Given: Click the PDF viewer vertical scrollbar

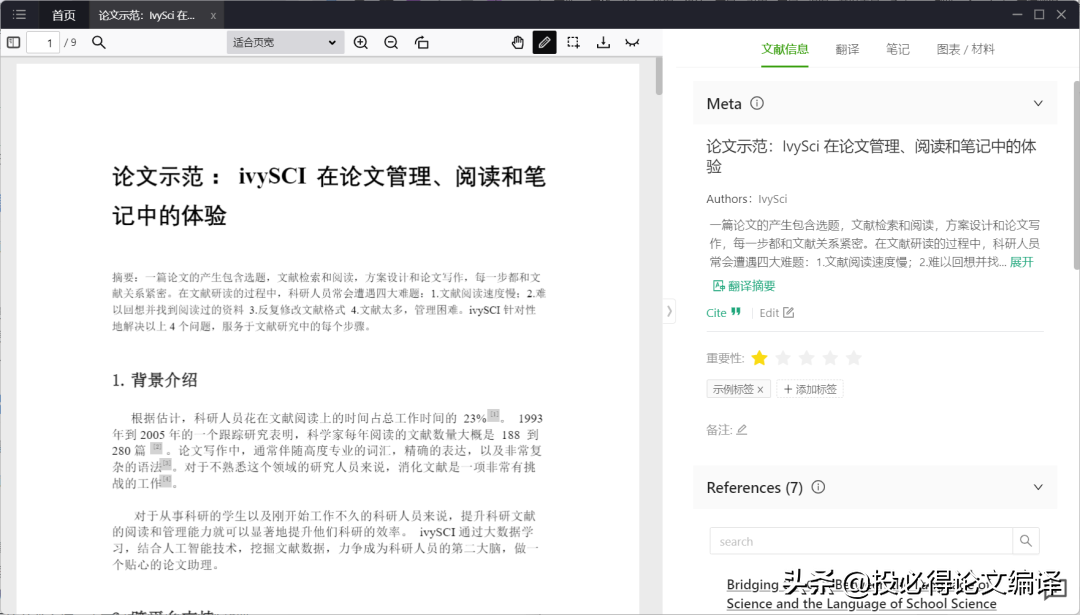Looking at the screenshot, I should point(658,76).
